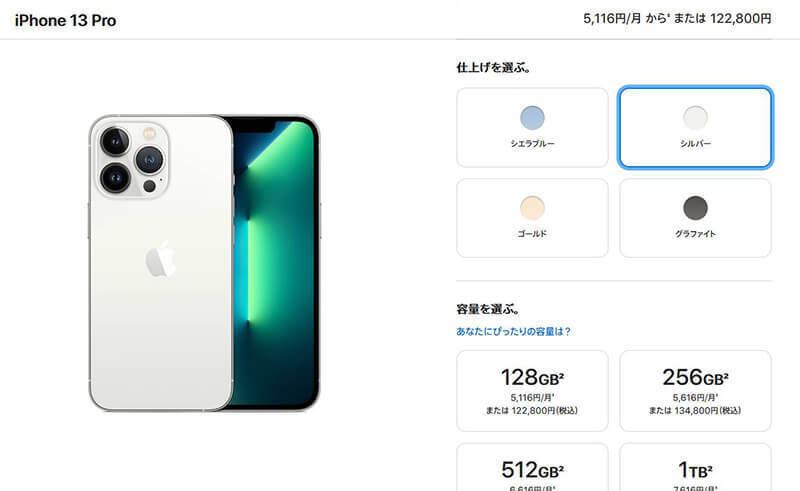Click the 5,116円/月 price text in header
This screenshot has width=800, height=491.
click(612, 19)
